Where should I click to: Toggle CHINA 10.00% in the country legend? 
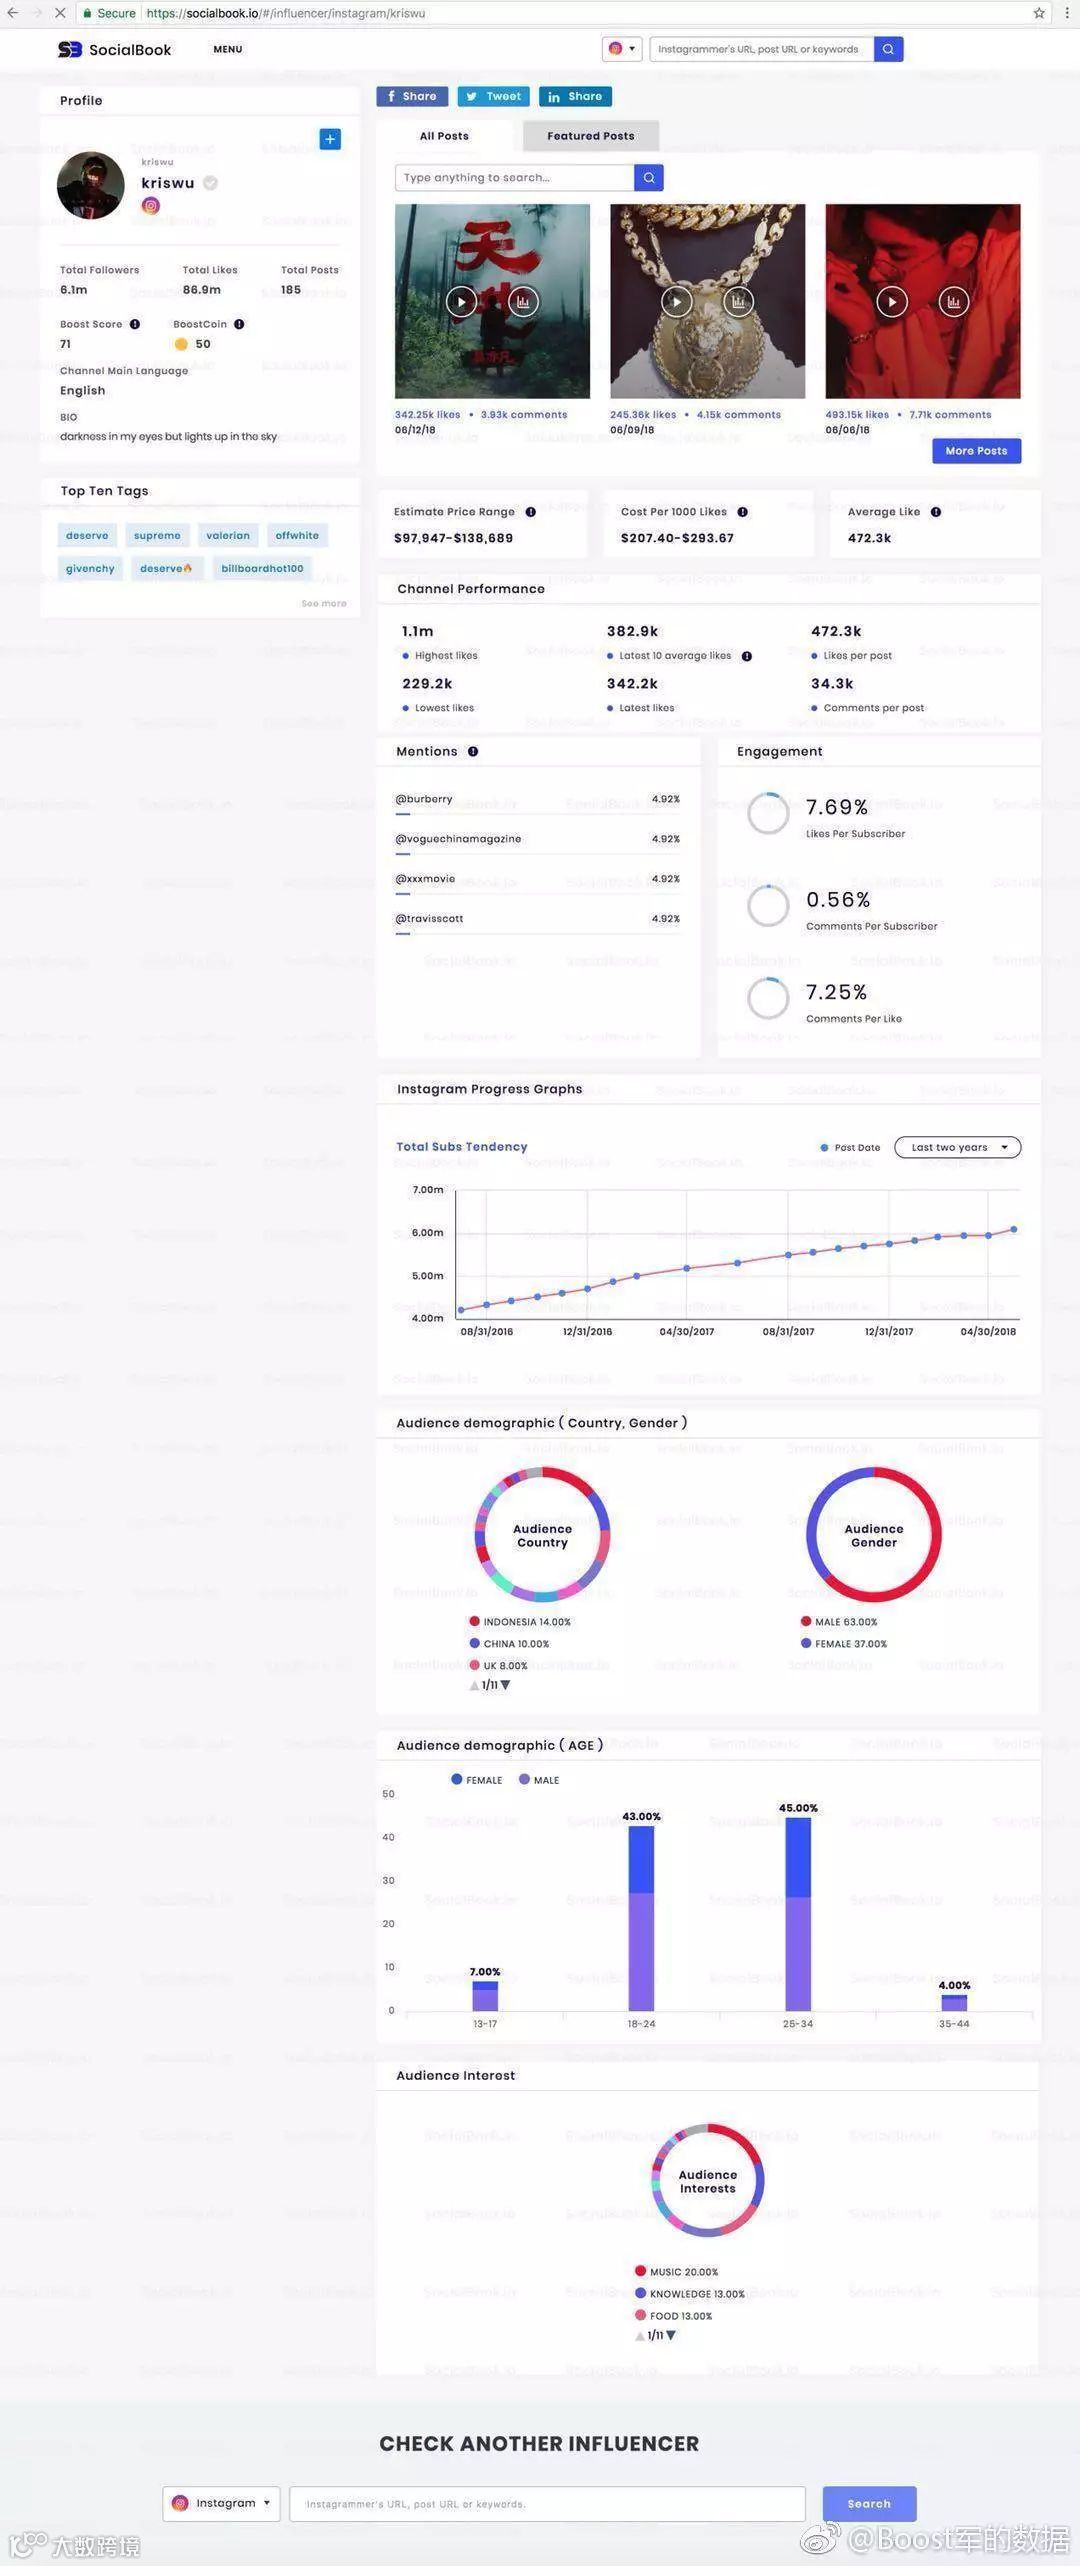tap(509, 1644)
